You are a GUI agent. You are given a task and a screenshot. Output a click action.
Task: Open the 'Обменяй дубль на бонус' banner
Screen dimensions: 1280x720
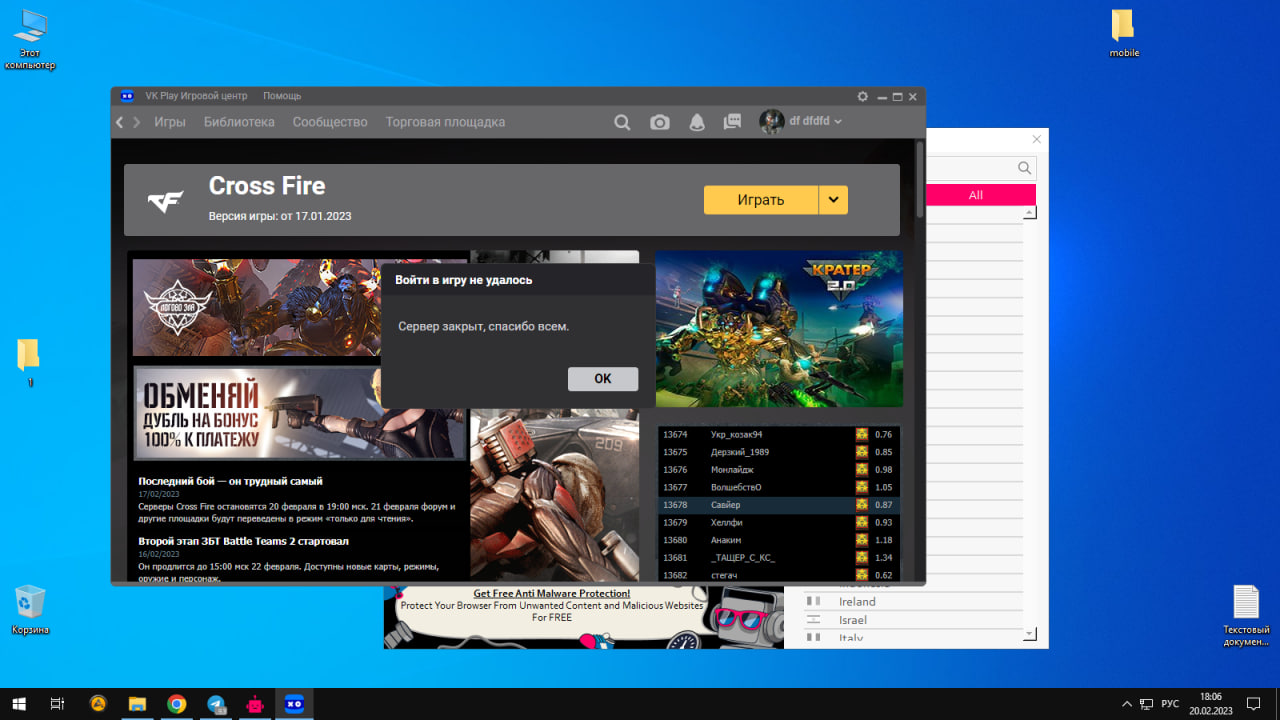tap(299, 413)
